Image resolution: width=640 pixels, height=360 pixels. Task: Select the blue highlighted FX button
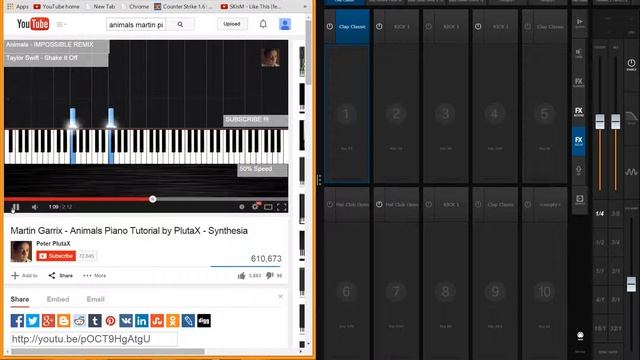578,141
